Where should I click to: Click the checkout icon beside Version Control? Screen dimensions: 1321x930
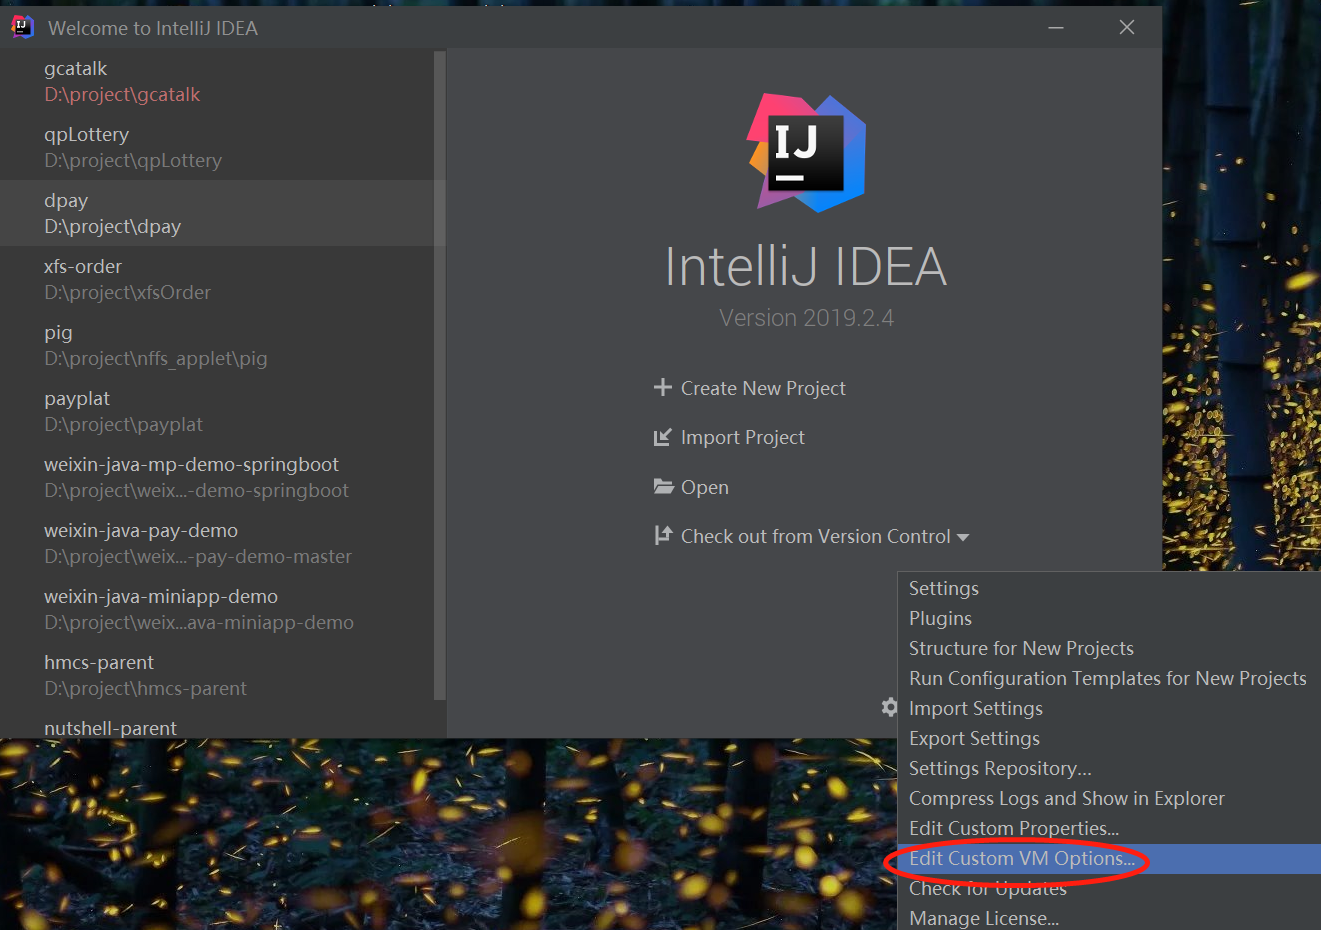pyautogui.click(x=662, y=535)
